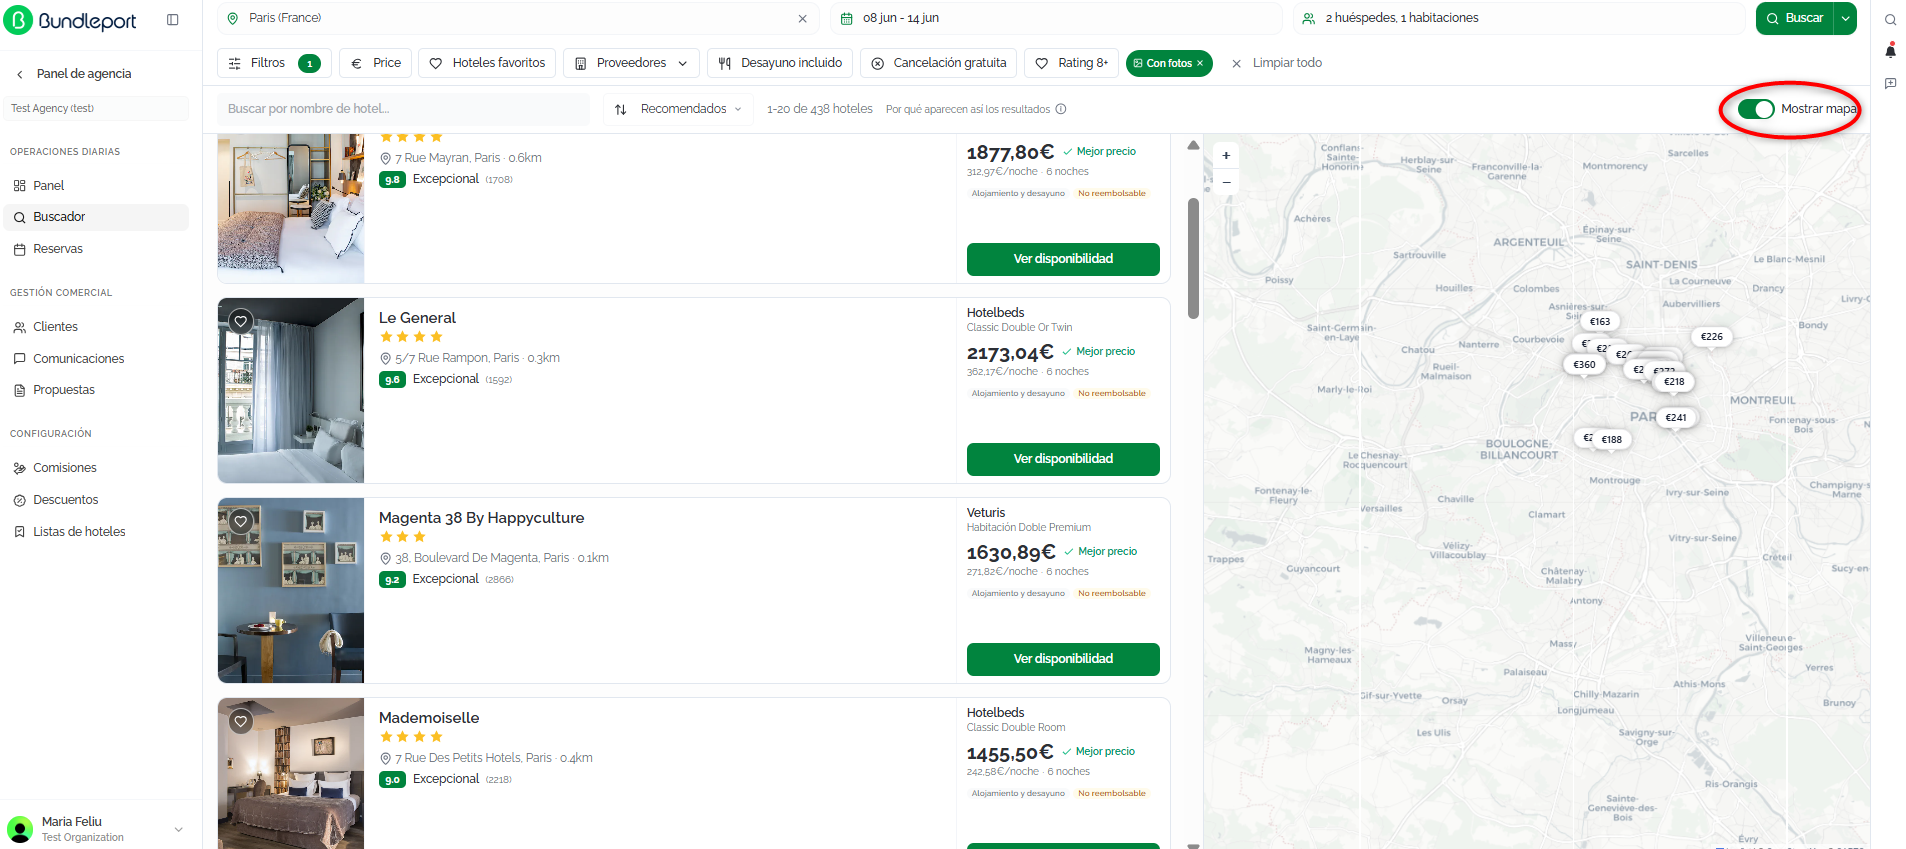Click Le General room photo thumbnail

coord(291,391)
